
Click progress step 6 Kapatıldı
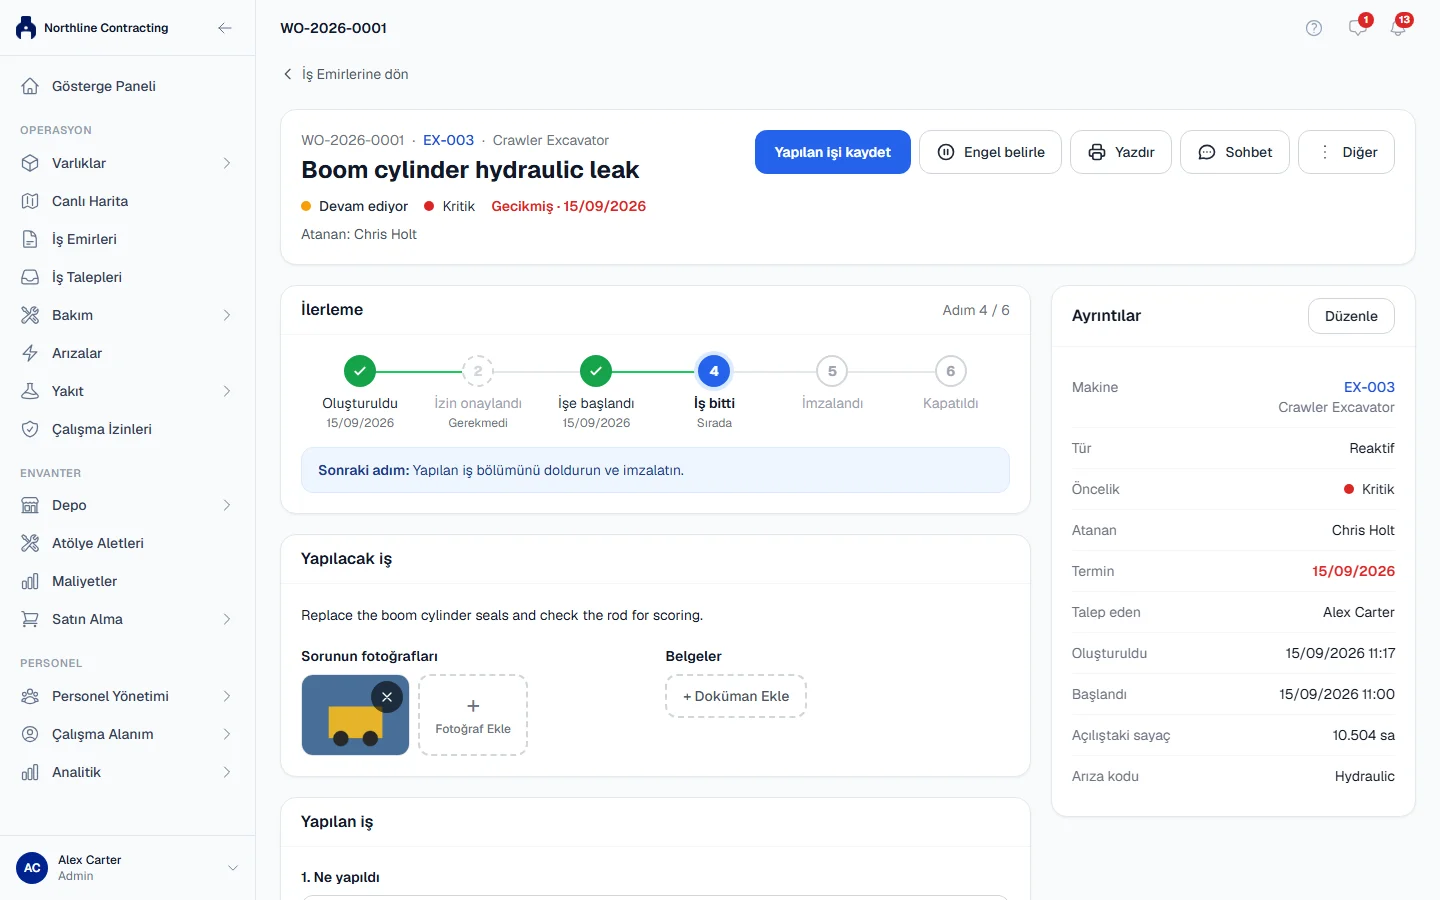(x=950, y=371)
